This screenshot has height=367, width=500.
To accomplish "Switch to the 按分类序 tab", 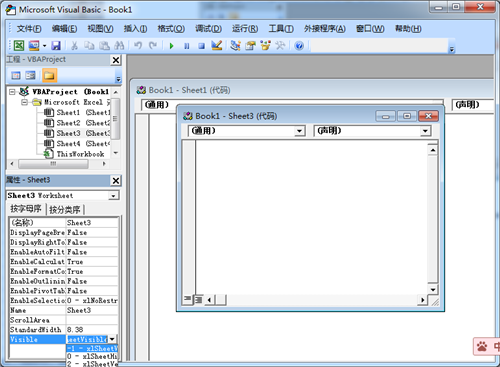I will (x=65, y=210).
